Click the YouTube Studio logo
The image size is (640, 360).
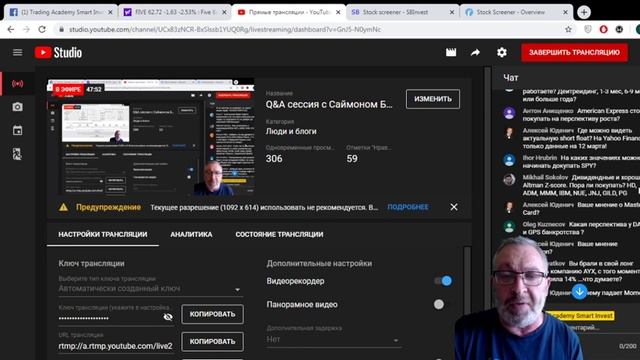[58, 53]
